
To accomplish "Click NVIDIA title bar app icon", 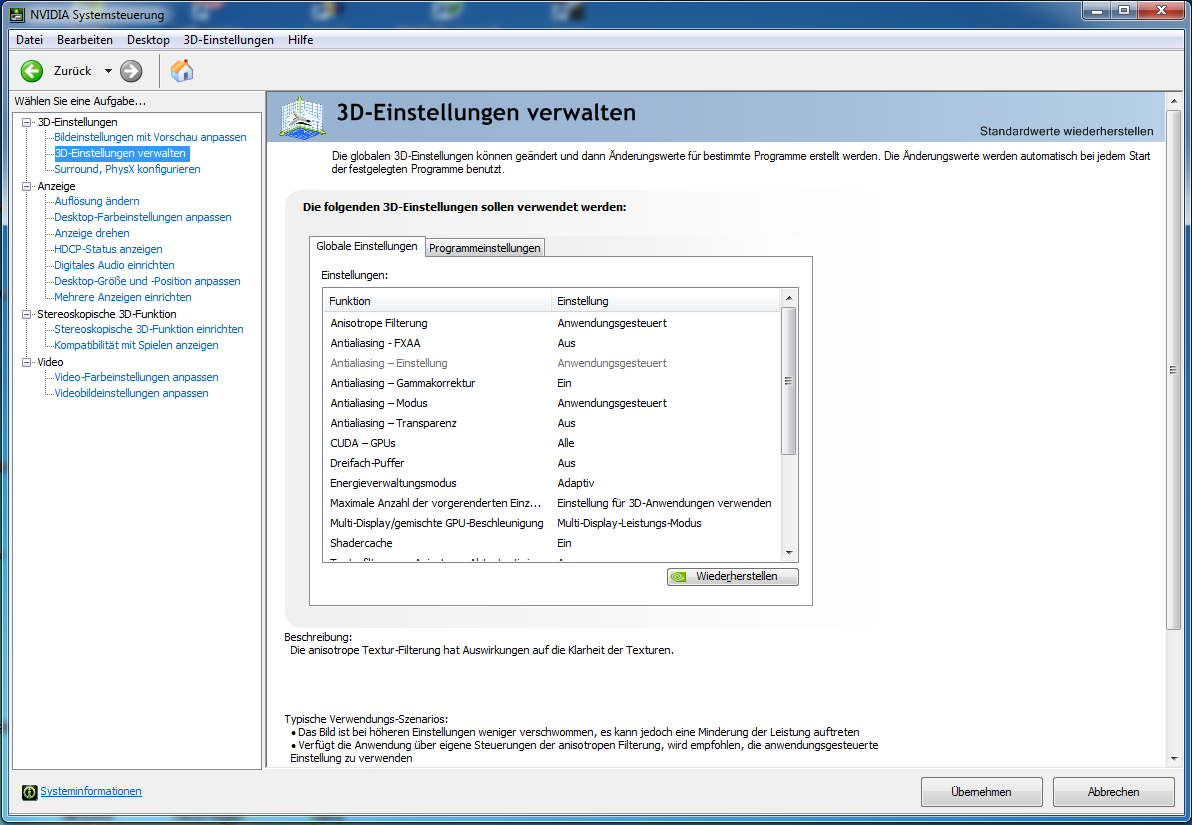I will point(17,14).
